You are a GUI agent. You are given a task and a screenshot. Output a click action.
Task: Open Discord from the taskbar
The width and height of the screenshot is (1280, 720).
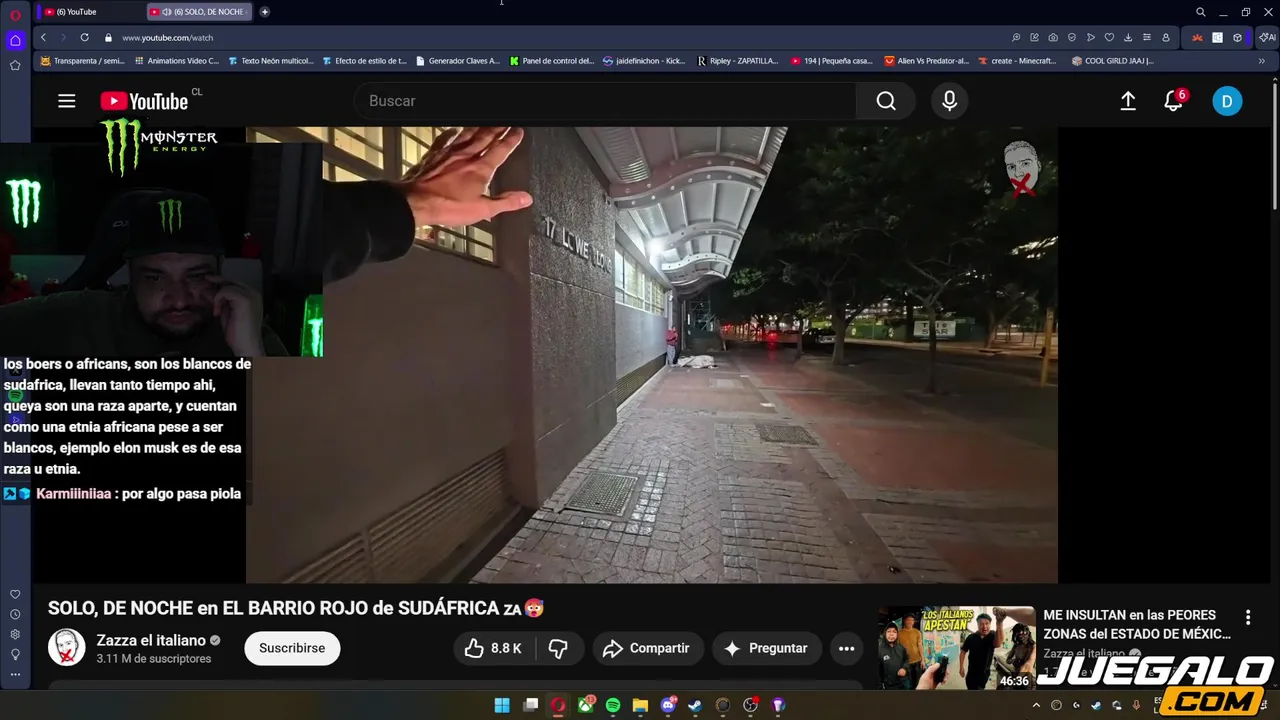coord(668,705)
